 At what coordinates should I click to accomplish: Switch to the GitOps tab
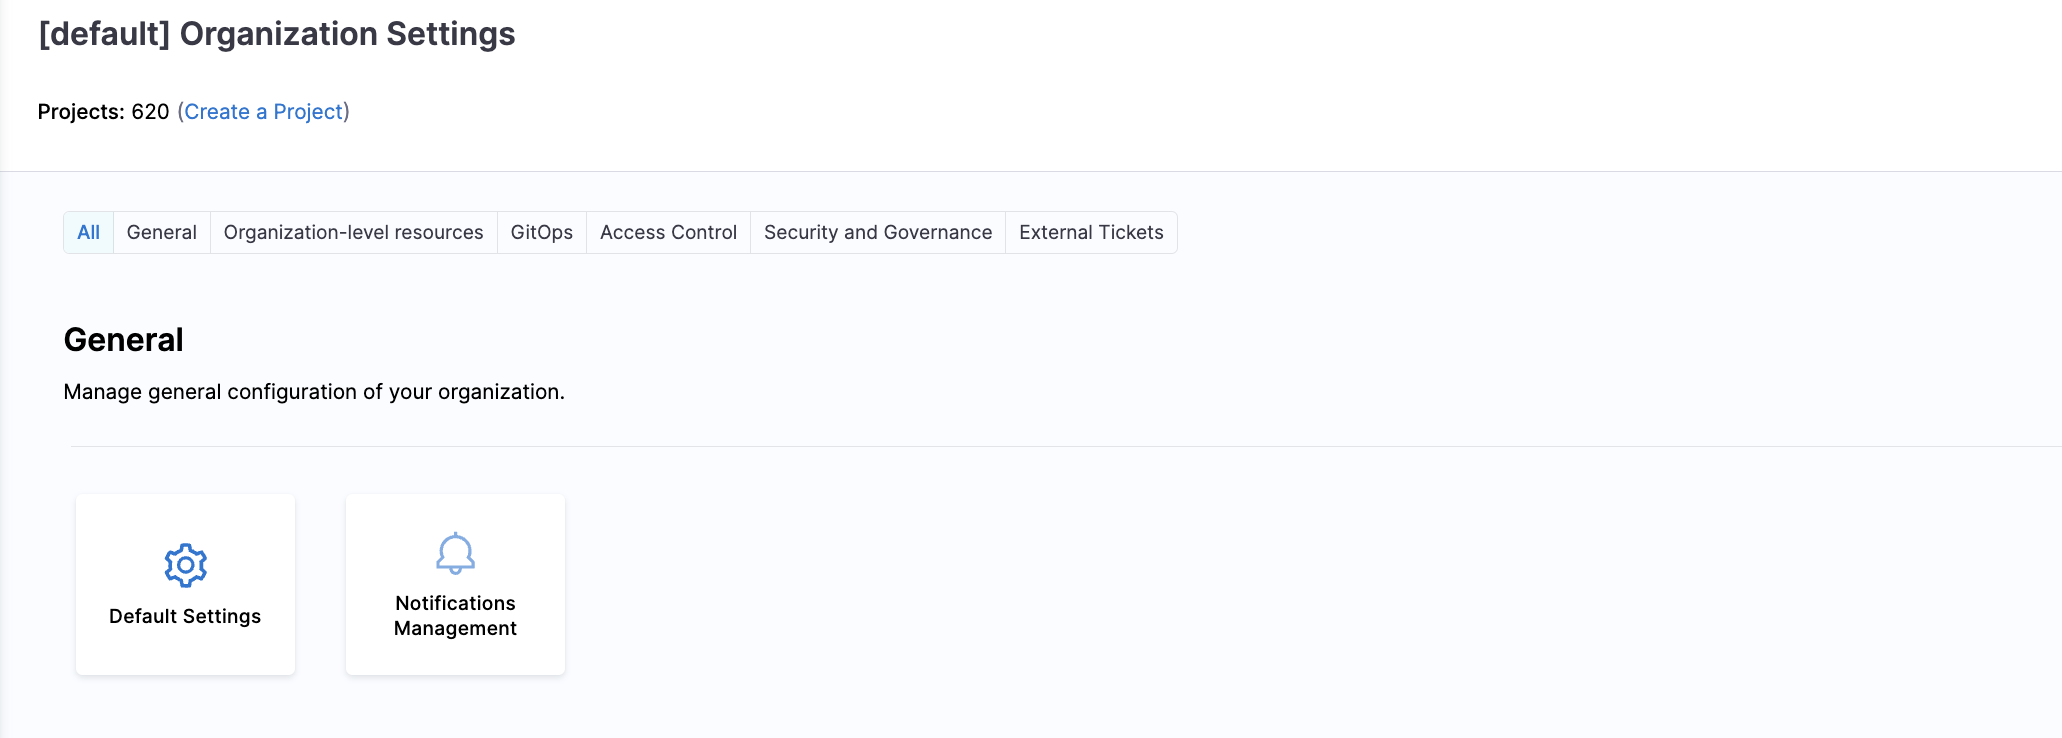pos(542,232)
